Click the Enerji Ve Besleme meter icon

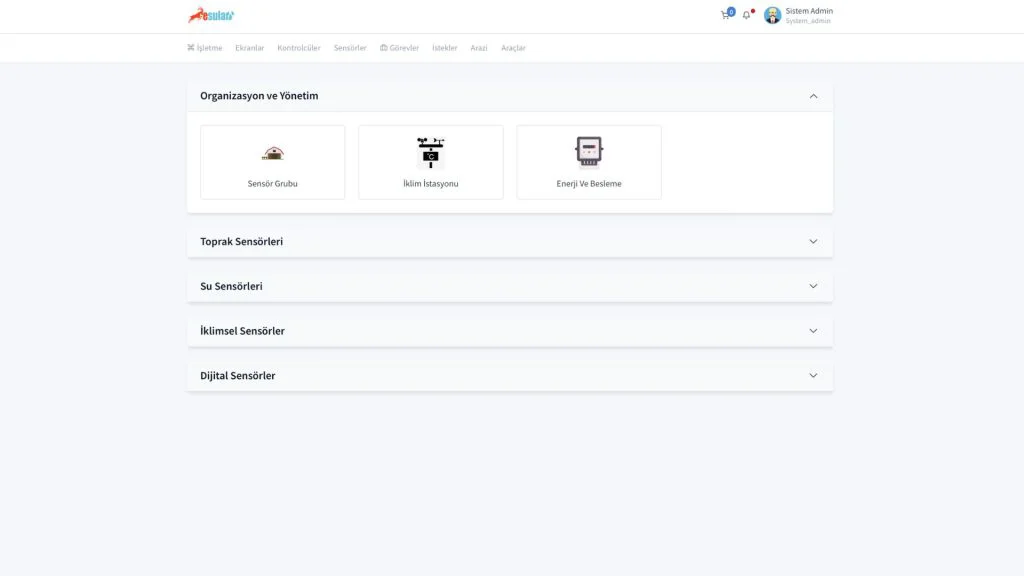(x=589, y=152)
